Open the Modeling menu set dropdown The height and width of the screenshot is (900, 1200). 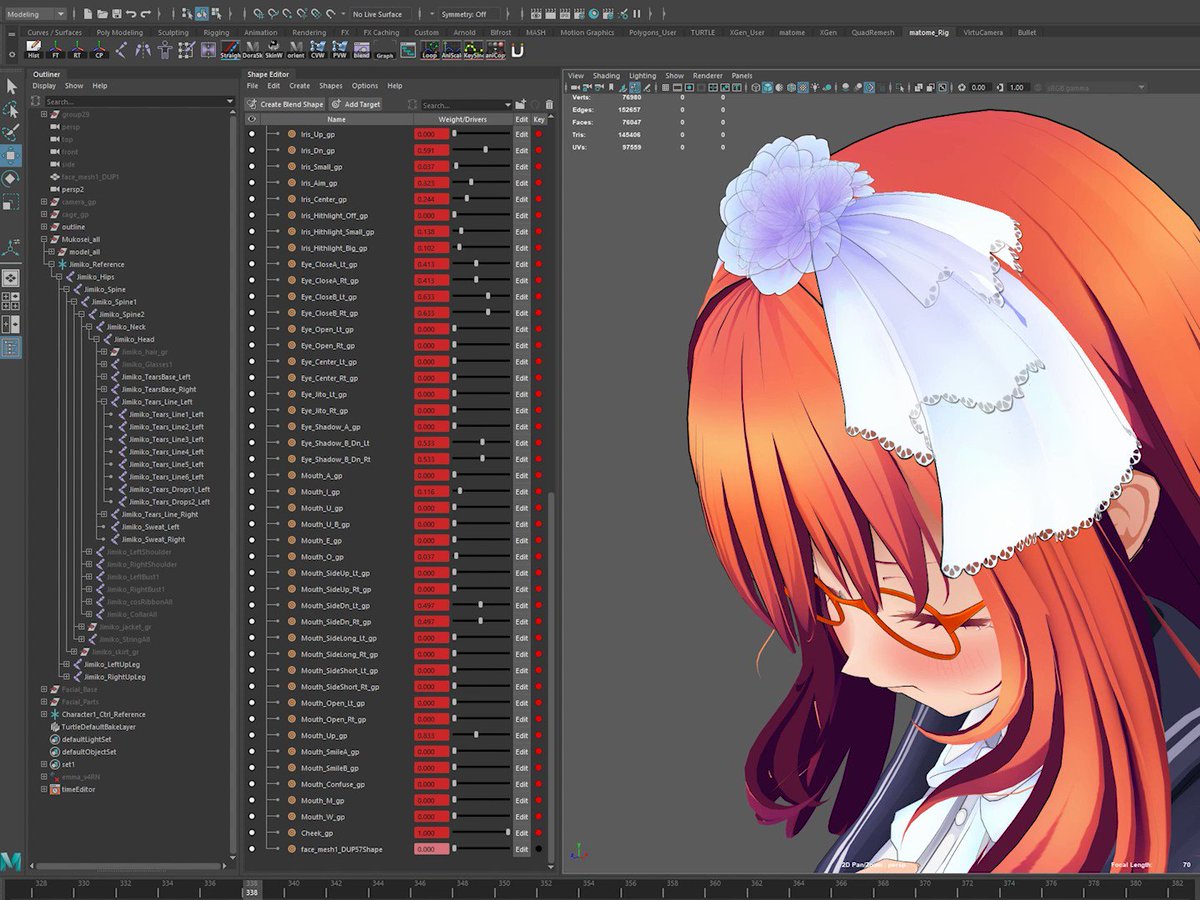(35, 14)
